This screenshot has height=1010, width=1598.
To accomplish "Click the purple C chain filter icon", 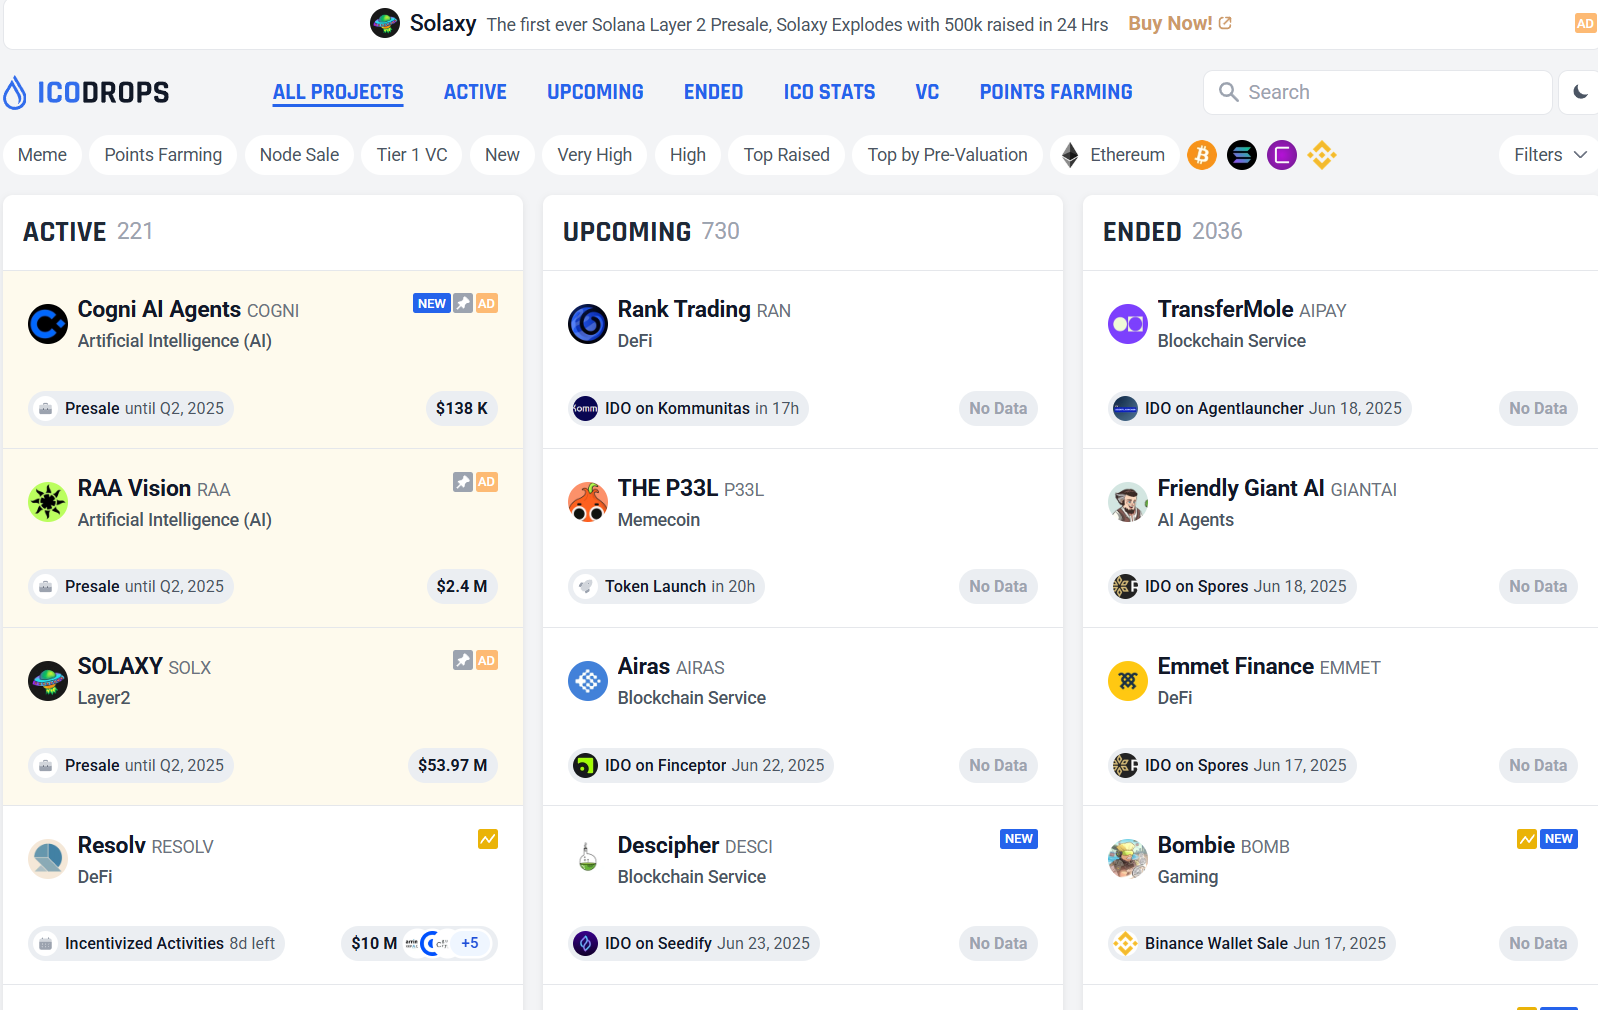I will click(1281, 155).
